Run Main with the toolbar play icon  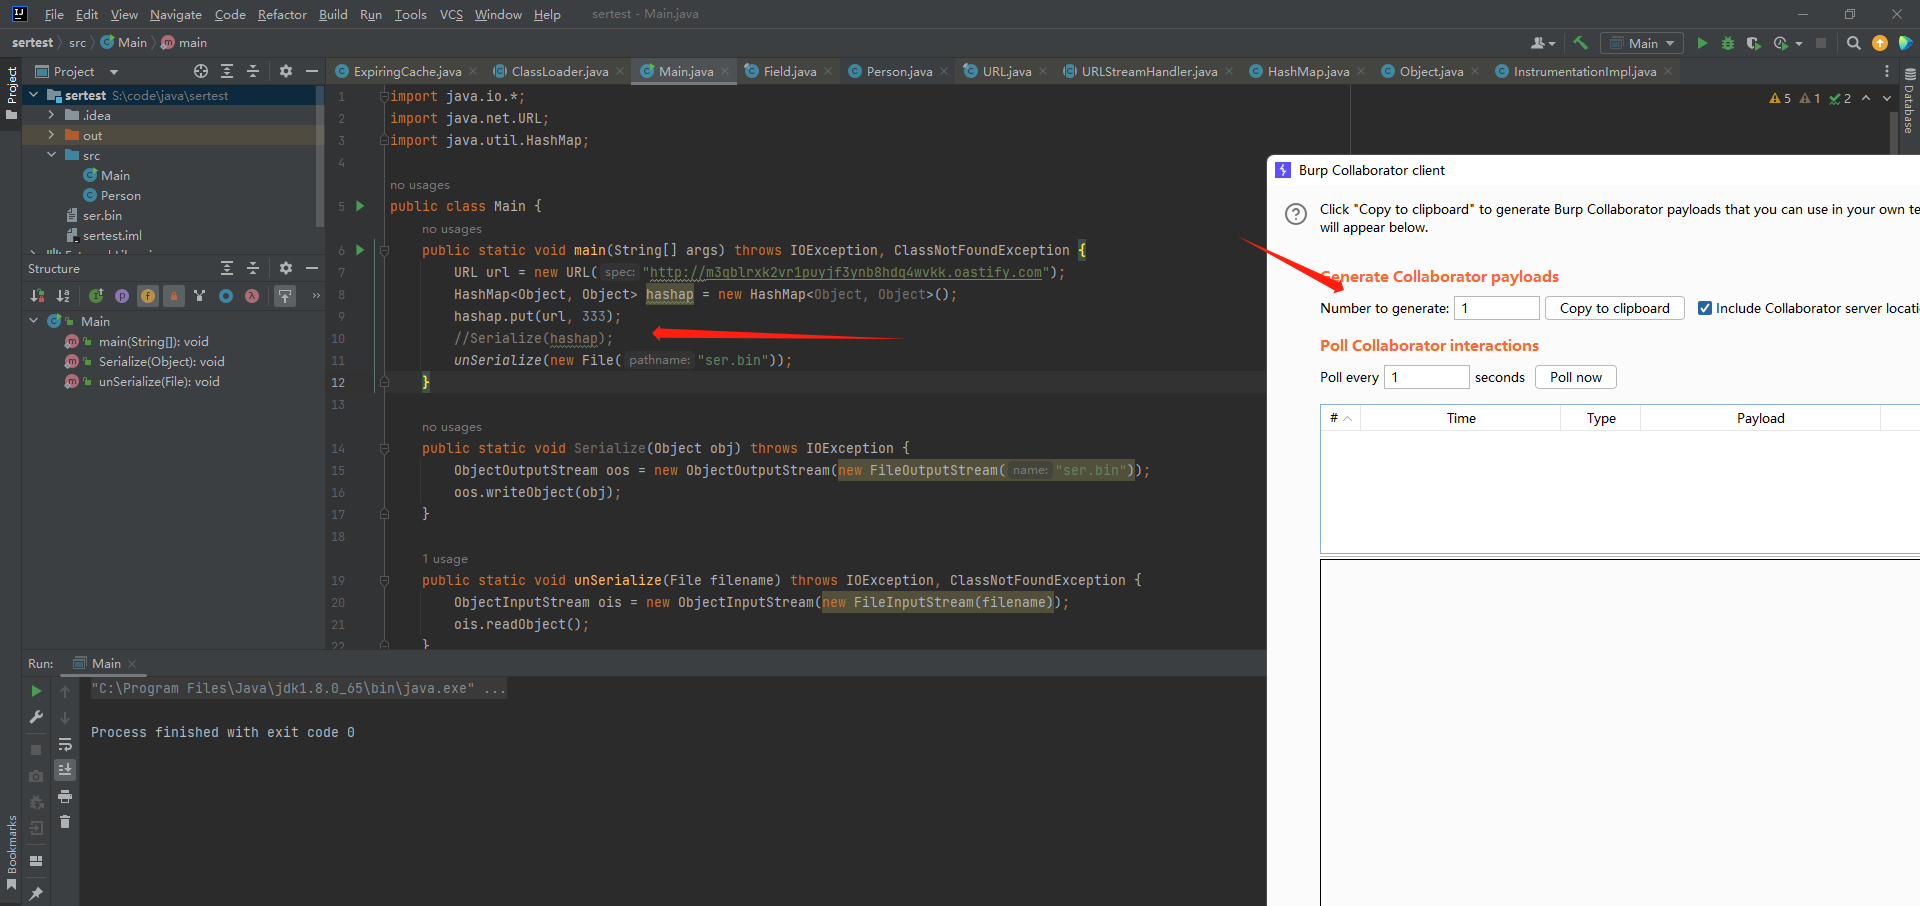click(x=1702, y=43)
